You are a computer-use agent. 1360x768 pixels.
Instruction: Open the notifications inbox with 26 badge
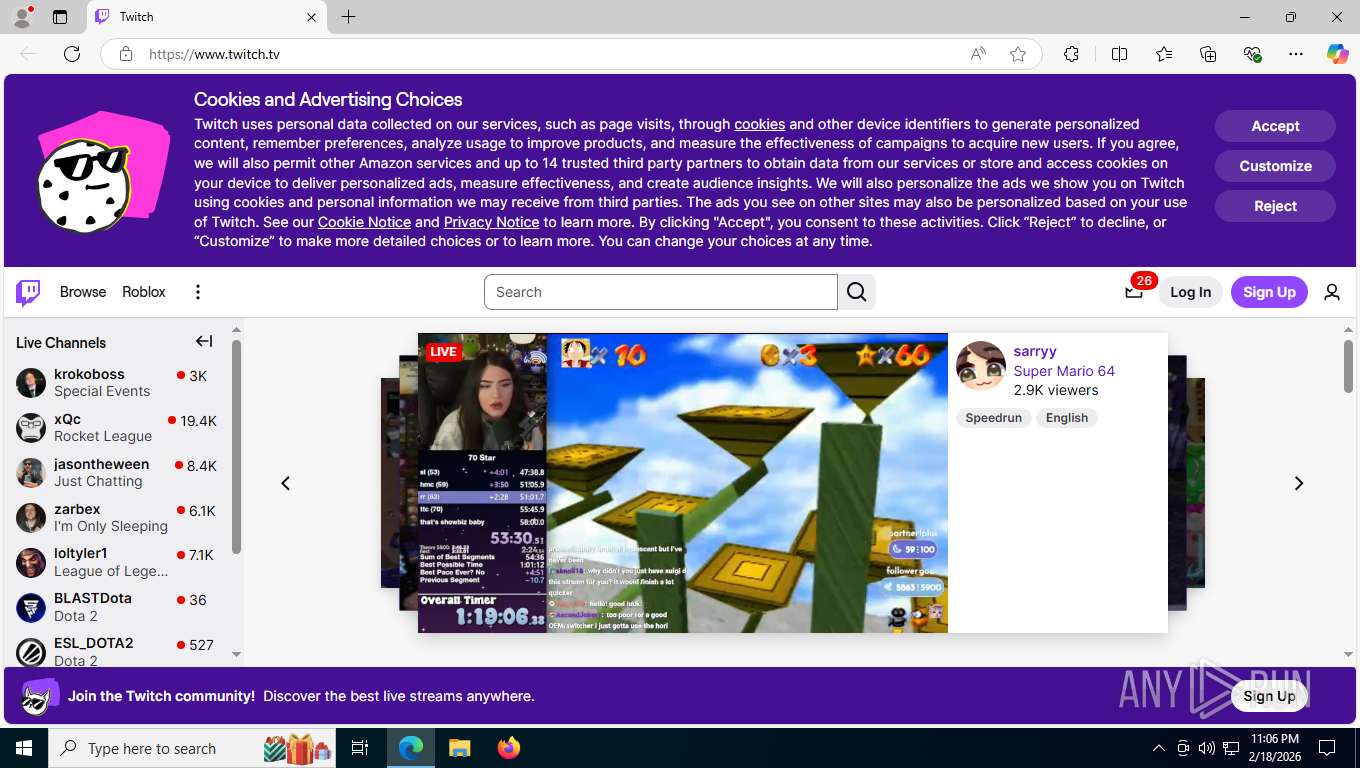point(1134,292)
